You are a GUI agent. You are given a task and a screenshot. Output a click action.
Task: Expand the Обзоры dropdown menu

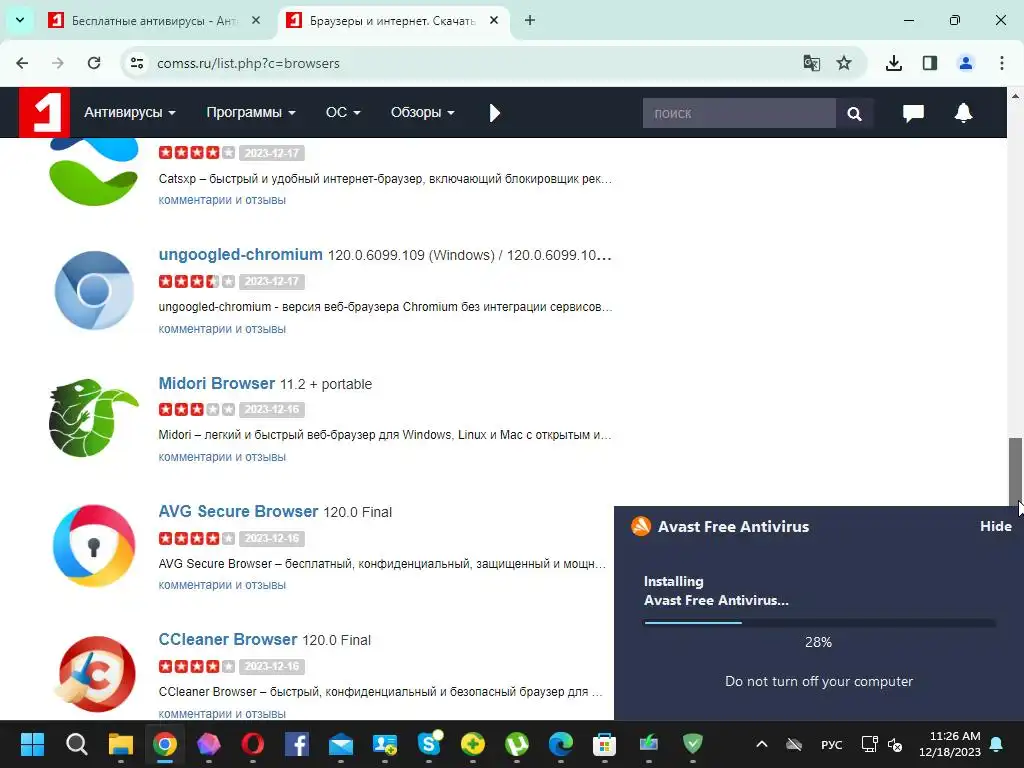pyautogui.click(x=423, y=112)
